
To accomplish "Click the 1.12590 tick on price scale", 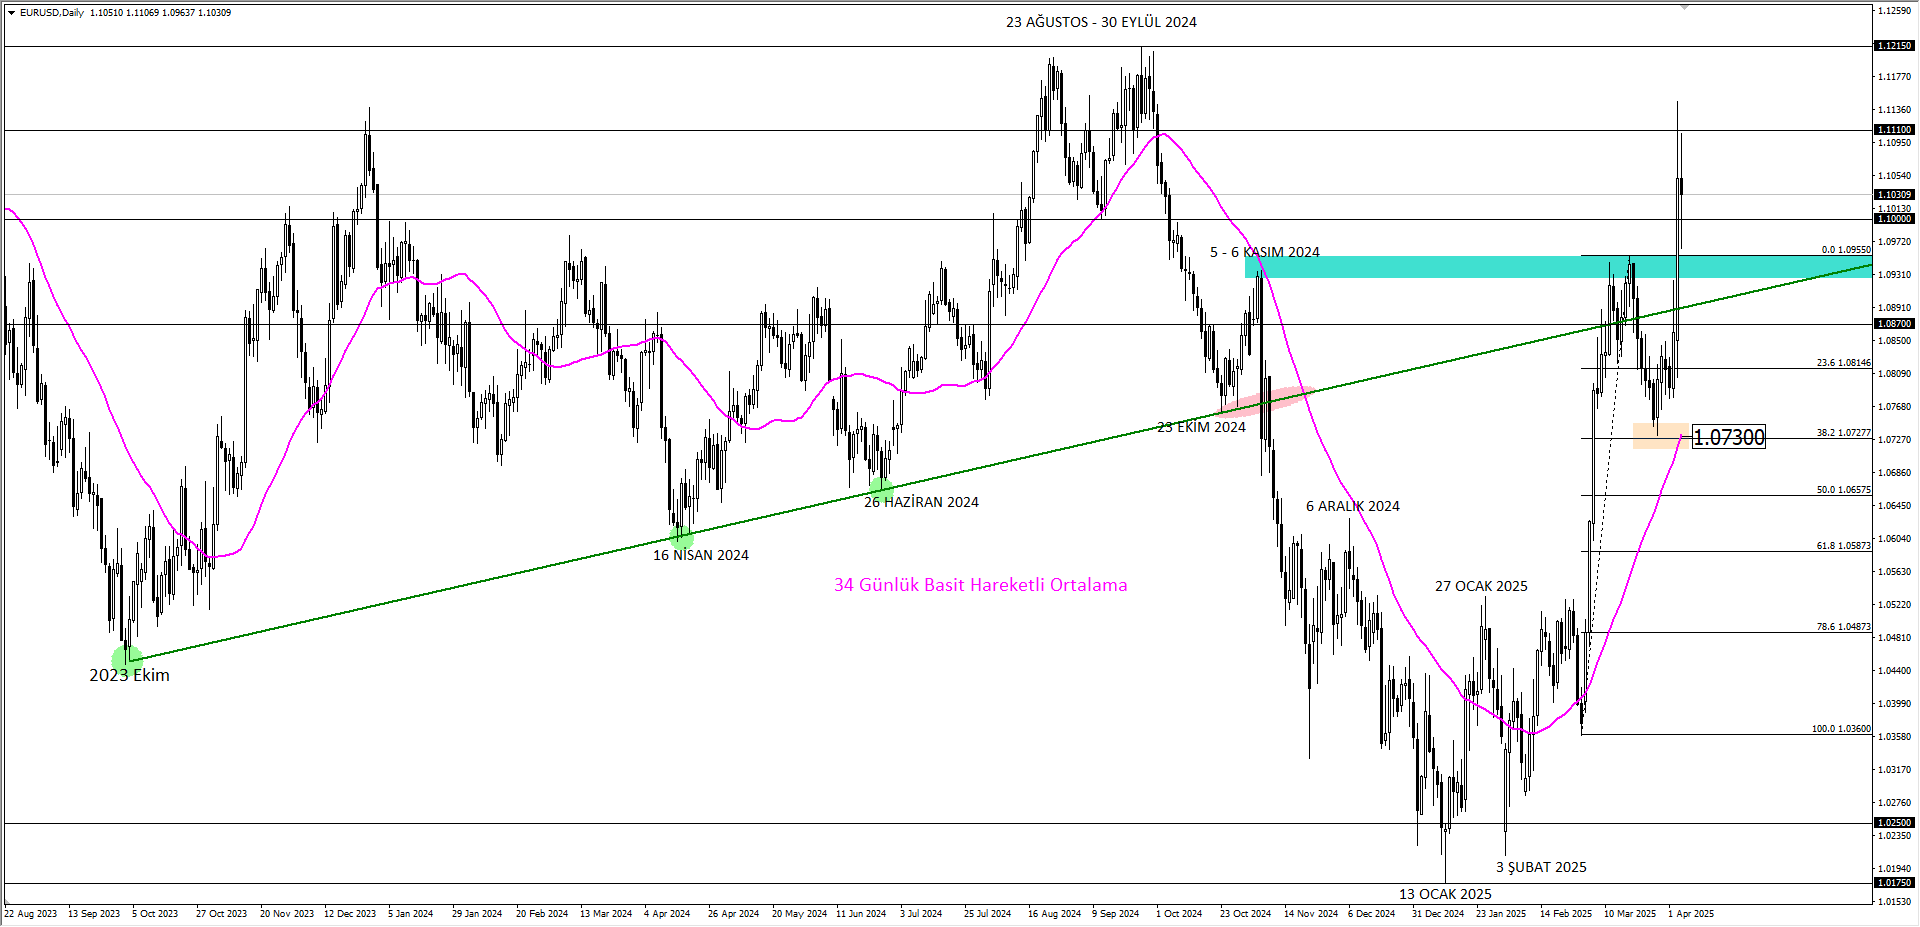I will [1894, 11].
